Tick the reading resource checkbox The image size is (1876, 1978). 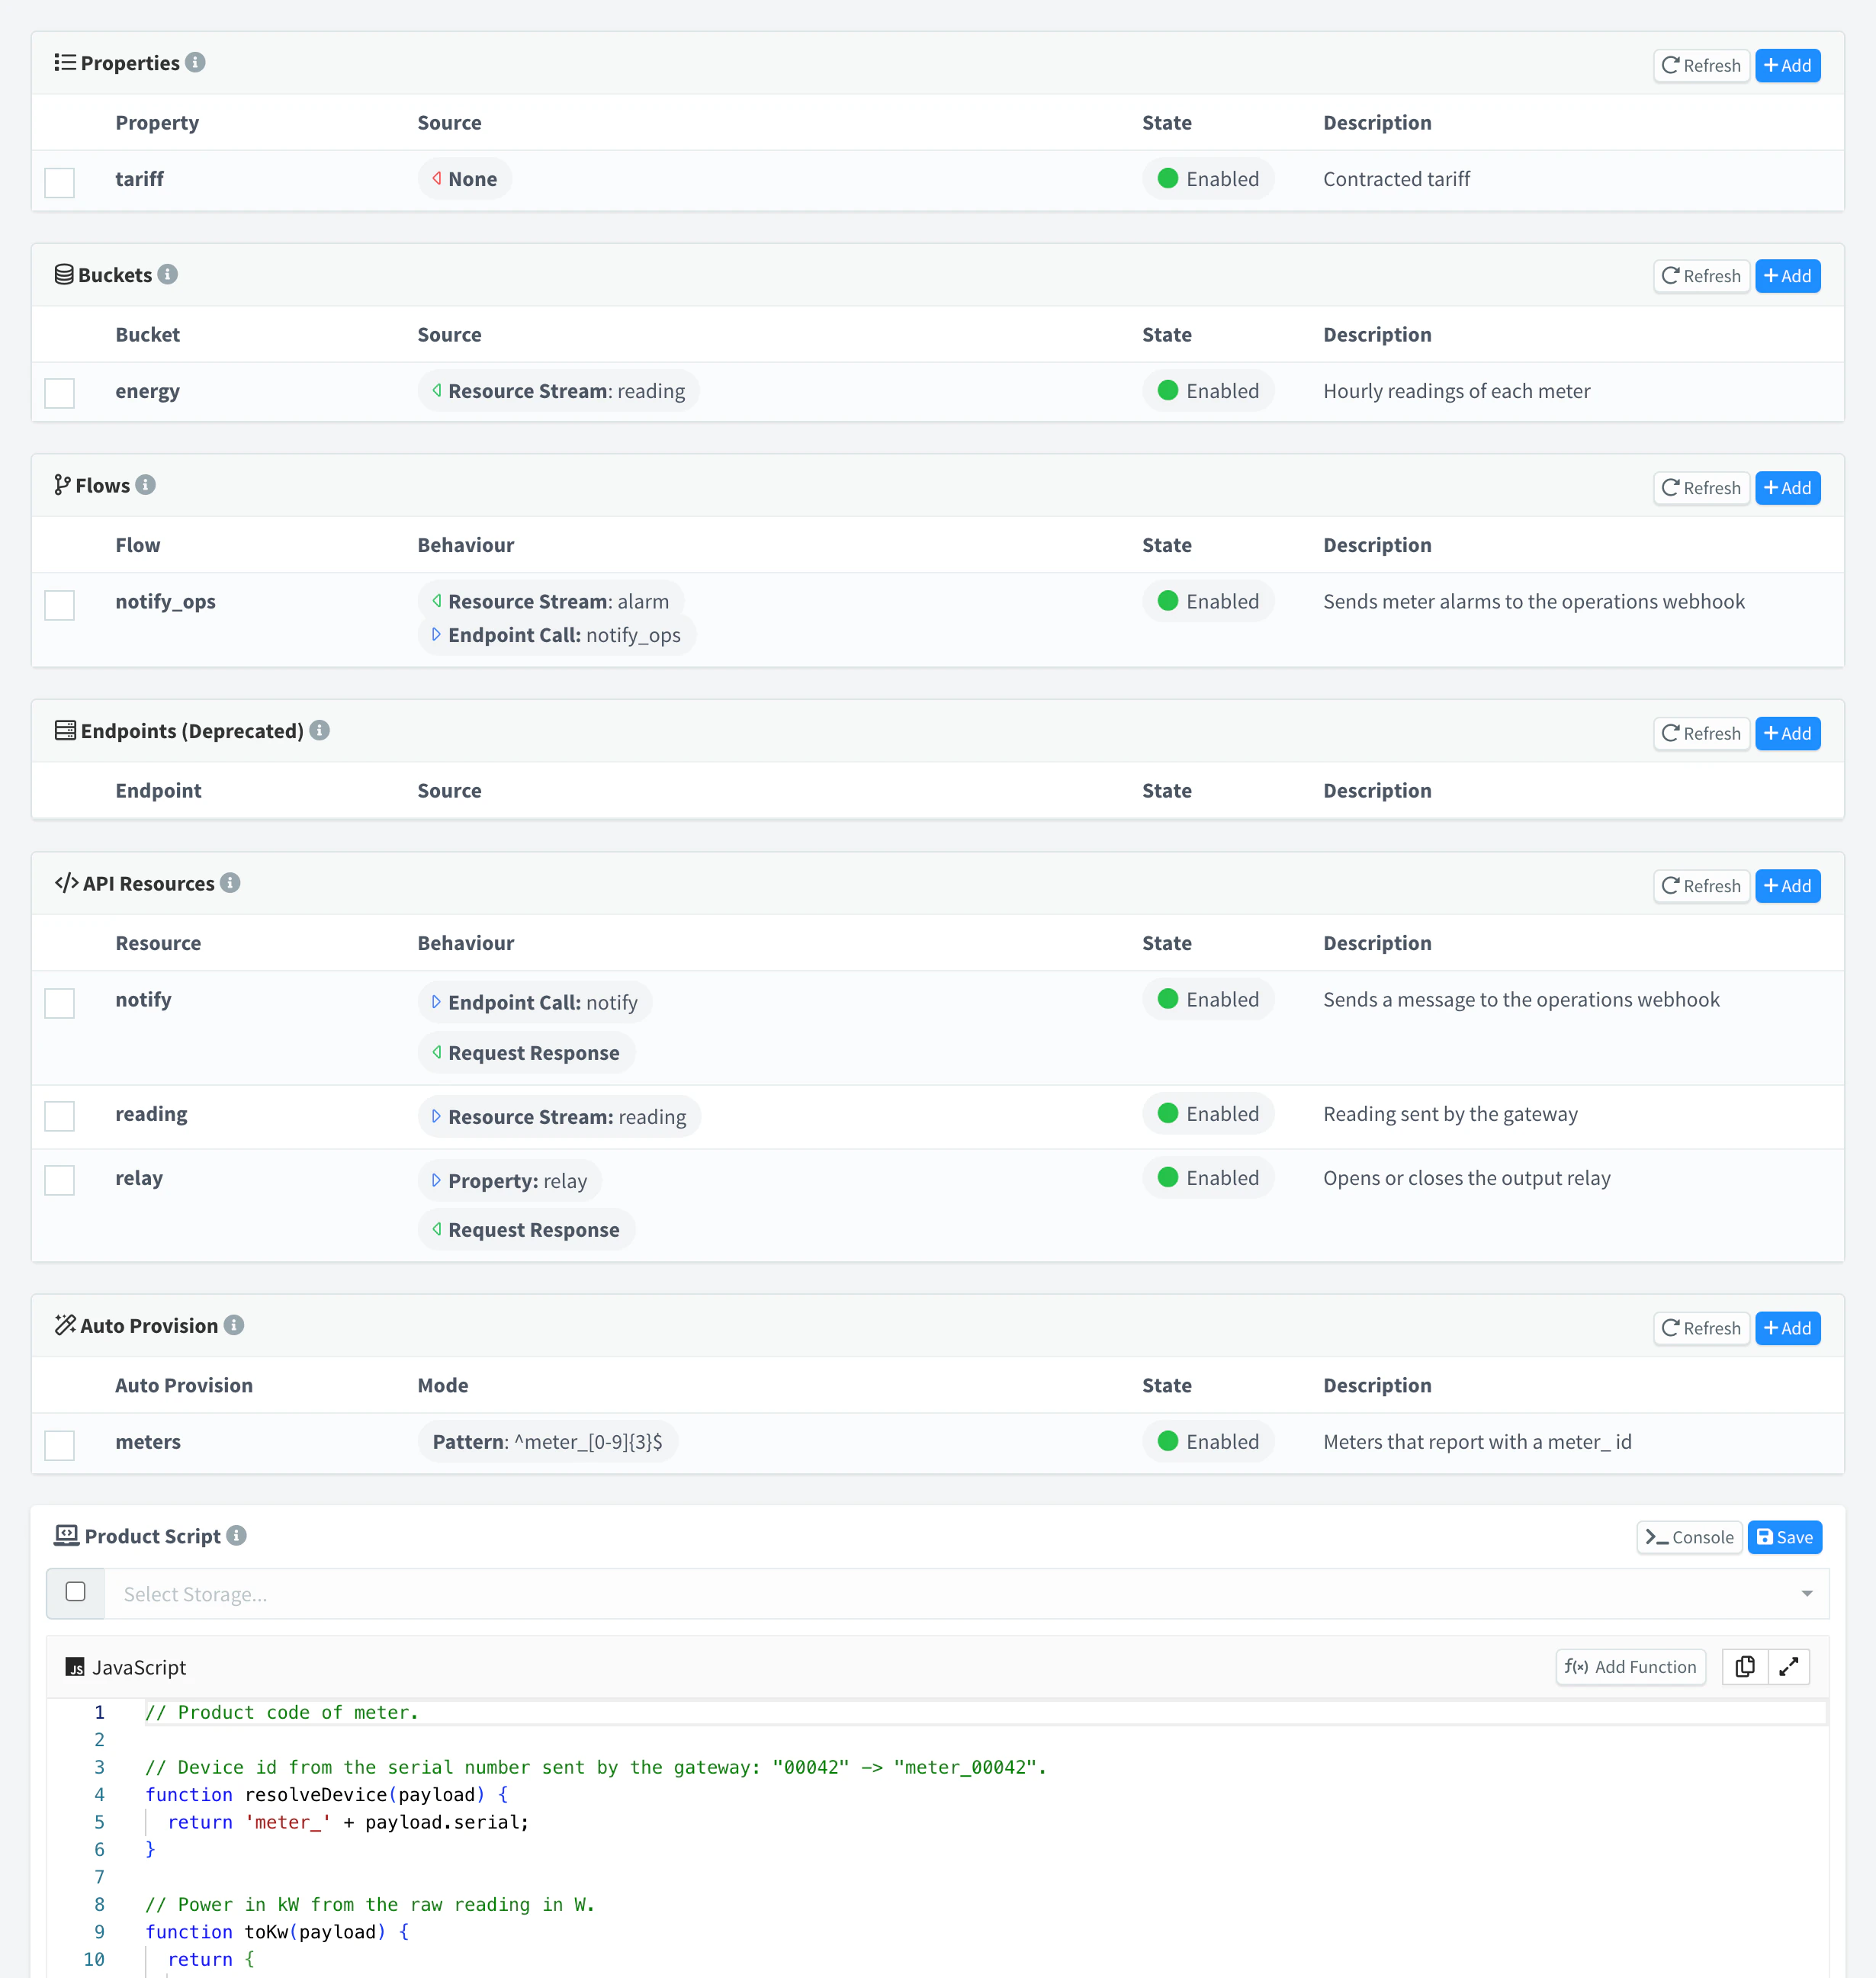pos(60,1116)
